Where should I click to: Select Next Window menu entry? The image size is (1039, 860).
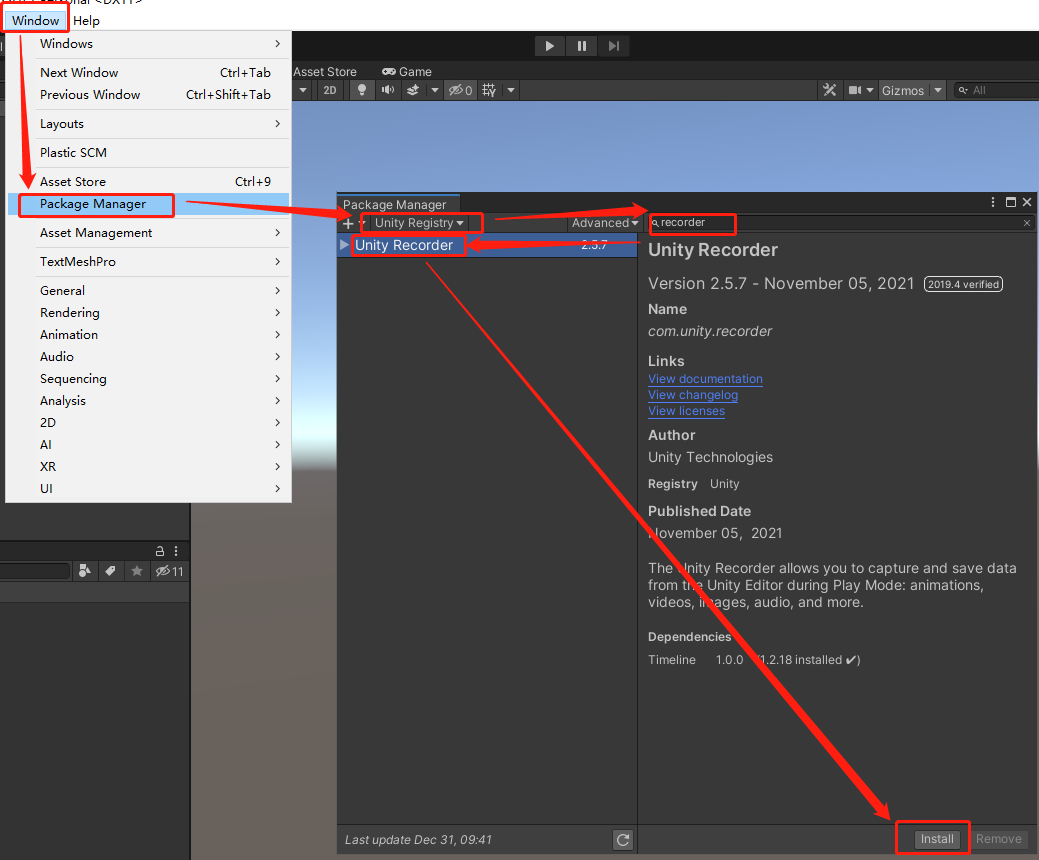[x=148, y=72]
